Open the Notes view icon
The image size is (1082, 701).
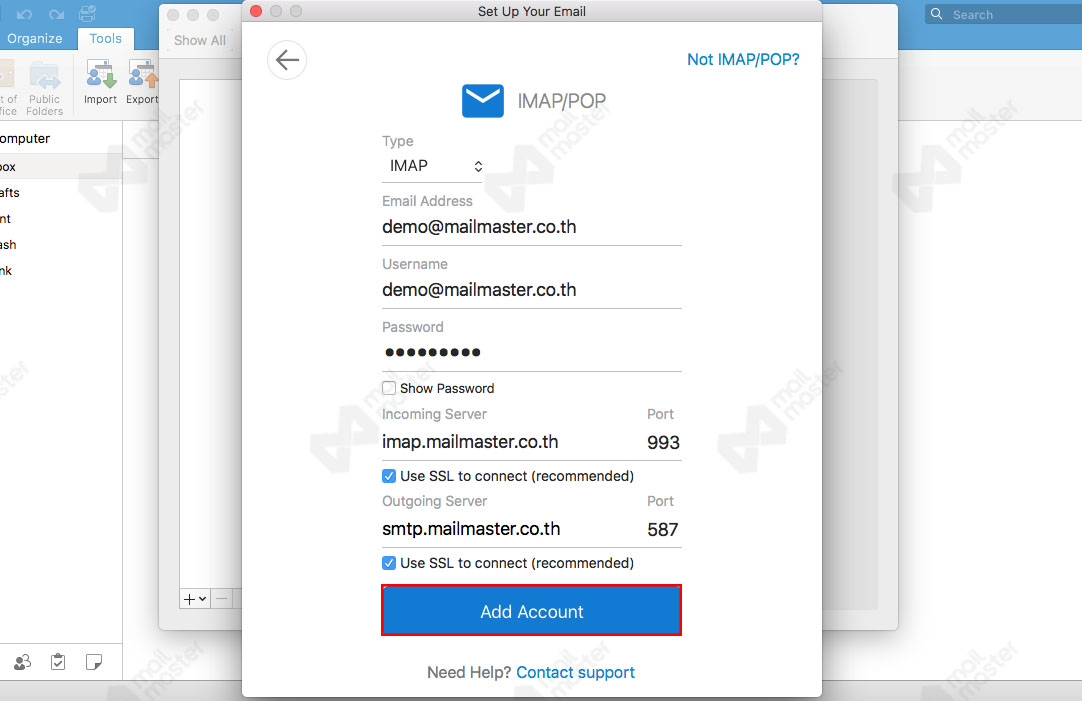click(93, 662)
